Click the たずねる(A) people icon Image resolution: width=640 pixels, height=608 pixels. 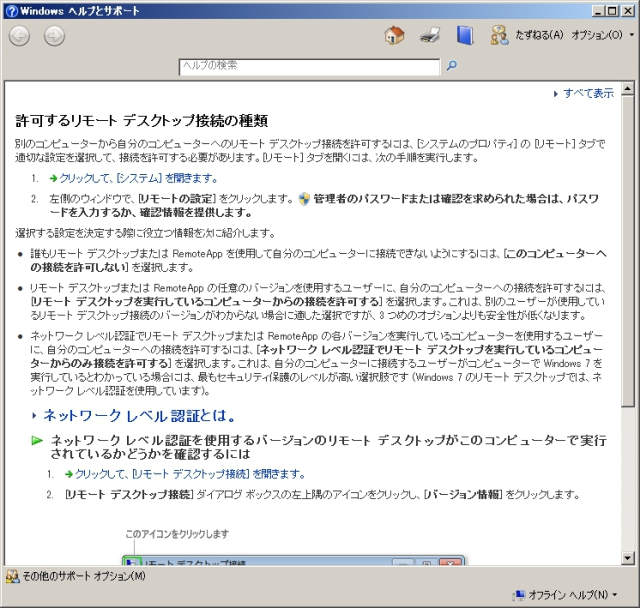point(500,35)
